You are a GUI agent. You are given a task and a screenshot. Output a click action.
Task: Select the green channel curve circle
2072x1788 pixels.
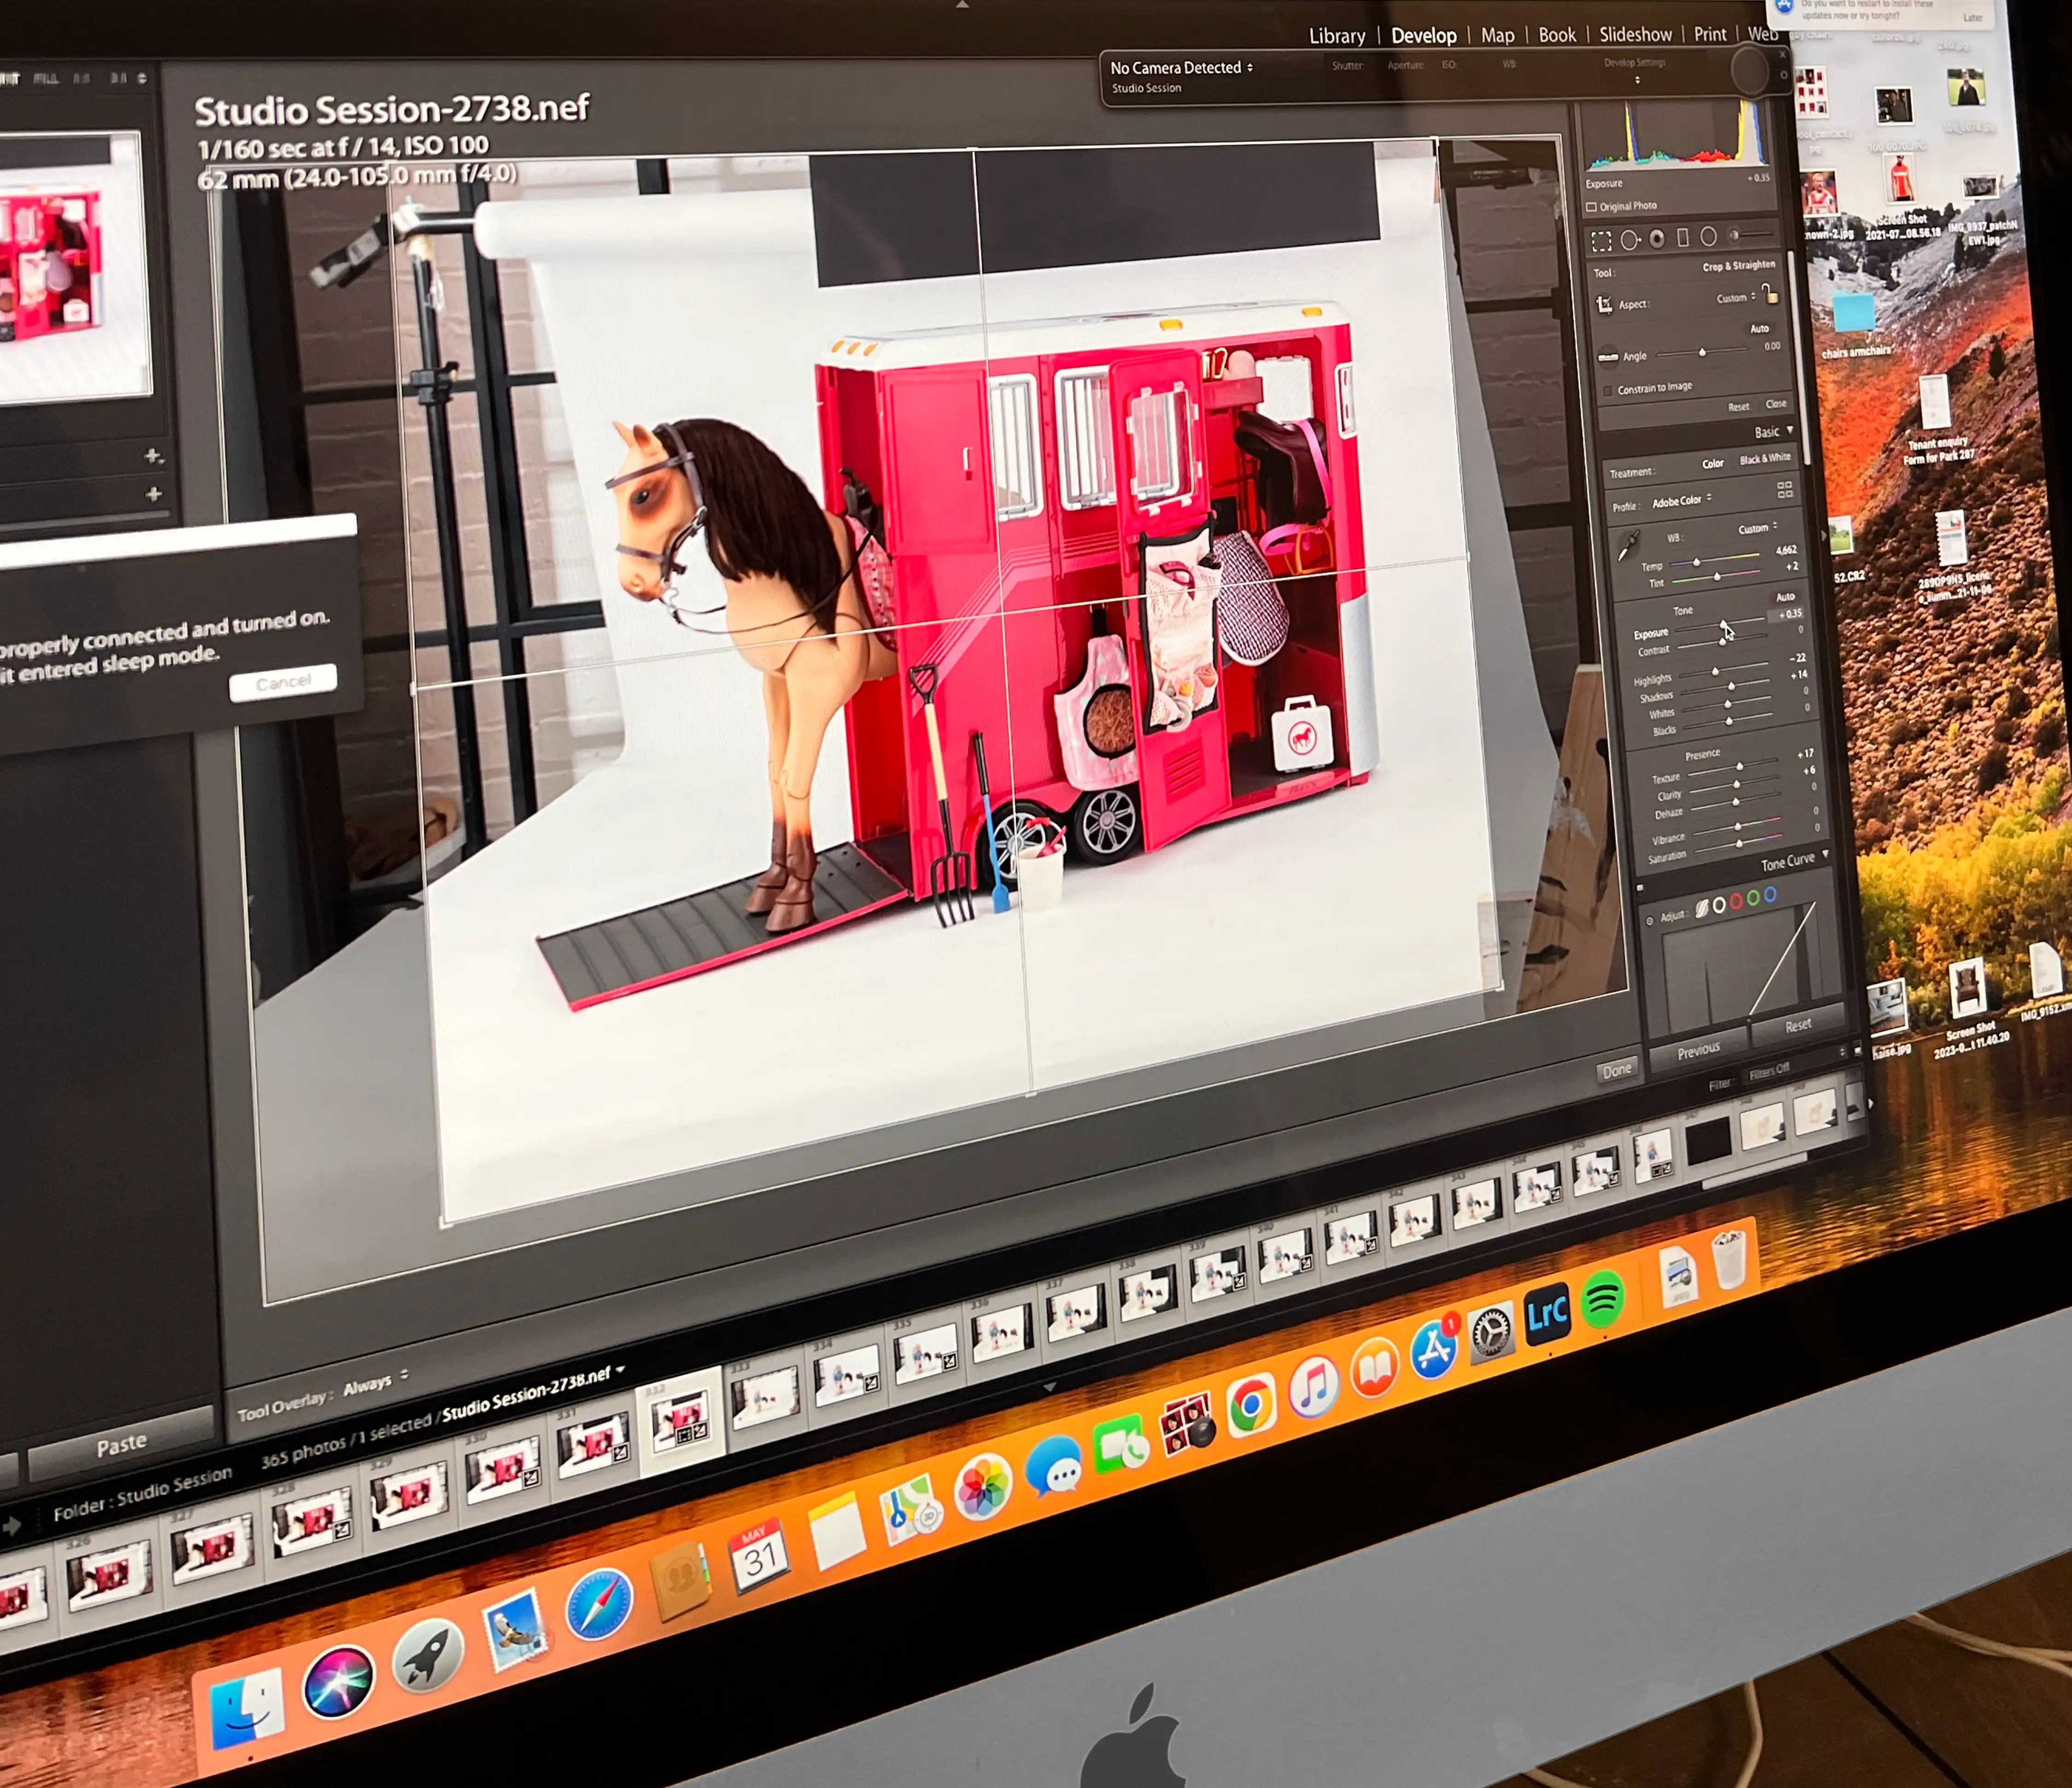1753,898
